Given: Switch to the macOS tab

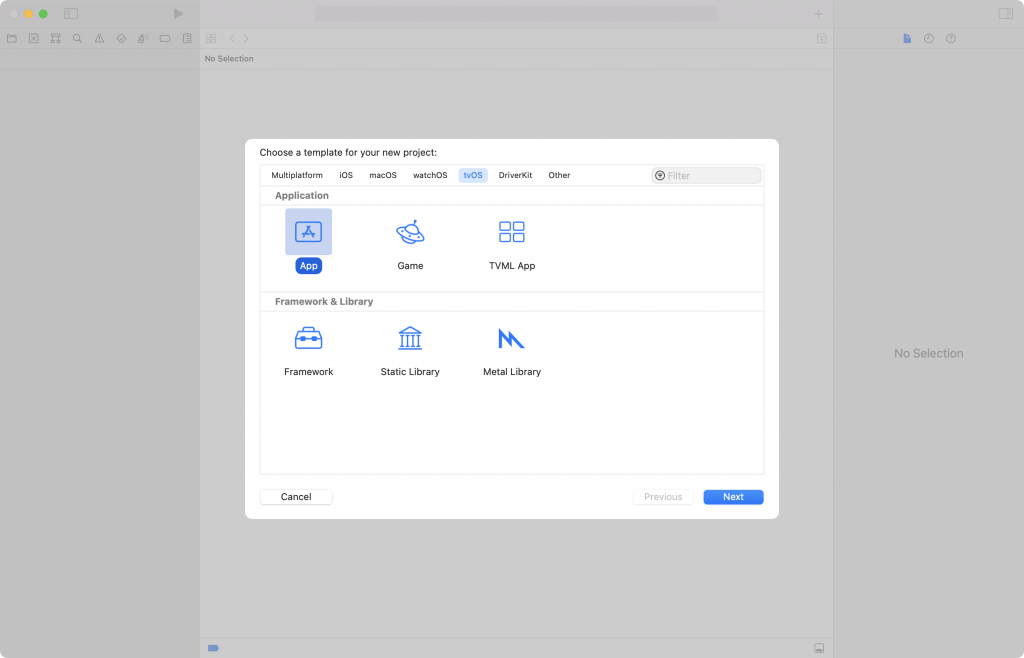Looking at the screenshot, I should [x=383, y=176].
